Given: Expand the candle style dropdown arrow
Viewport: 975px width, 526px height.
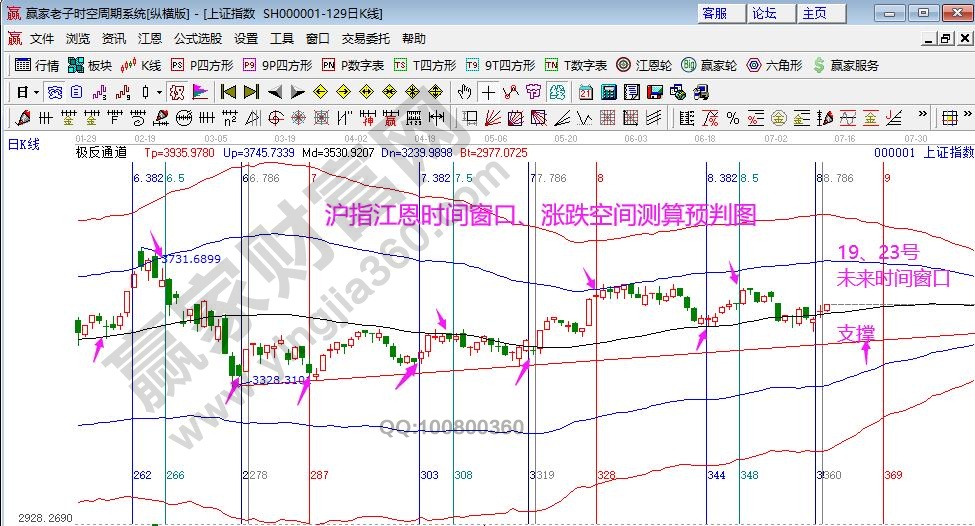Looking at the screenshot, I should pos(159,92).
